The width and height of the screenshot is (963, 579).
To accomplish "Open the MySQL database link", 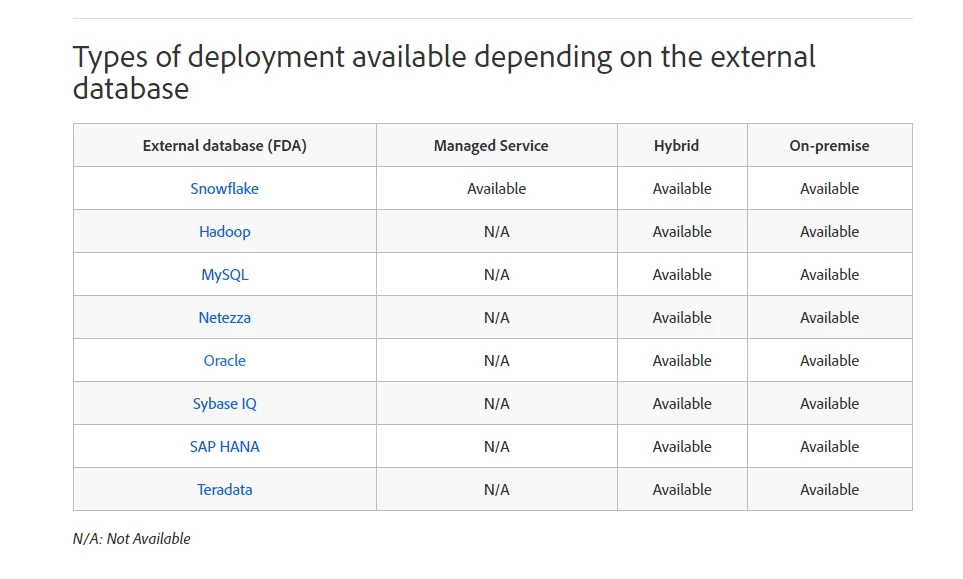I will pos(224,274).
